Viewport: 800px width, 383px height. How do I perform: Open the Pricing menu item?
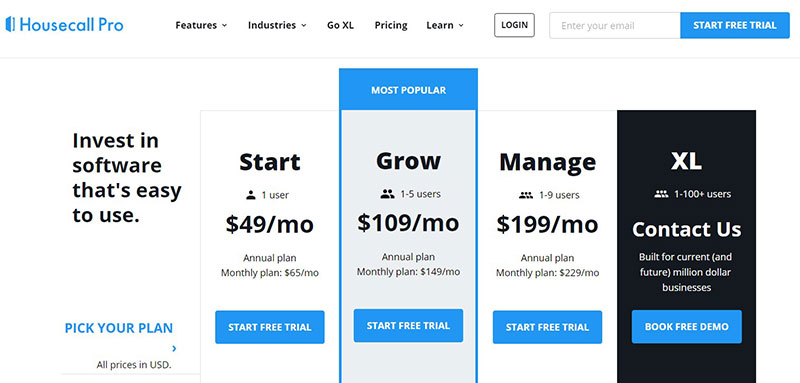(391, 25)
